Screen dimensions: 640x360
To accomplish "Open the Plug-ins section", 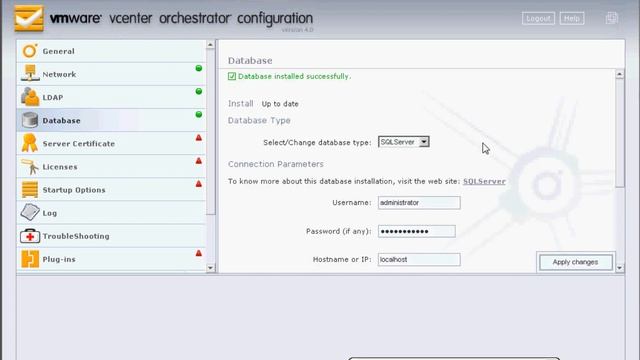I will [x=111, y=259].
